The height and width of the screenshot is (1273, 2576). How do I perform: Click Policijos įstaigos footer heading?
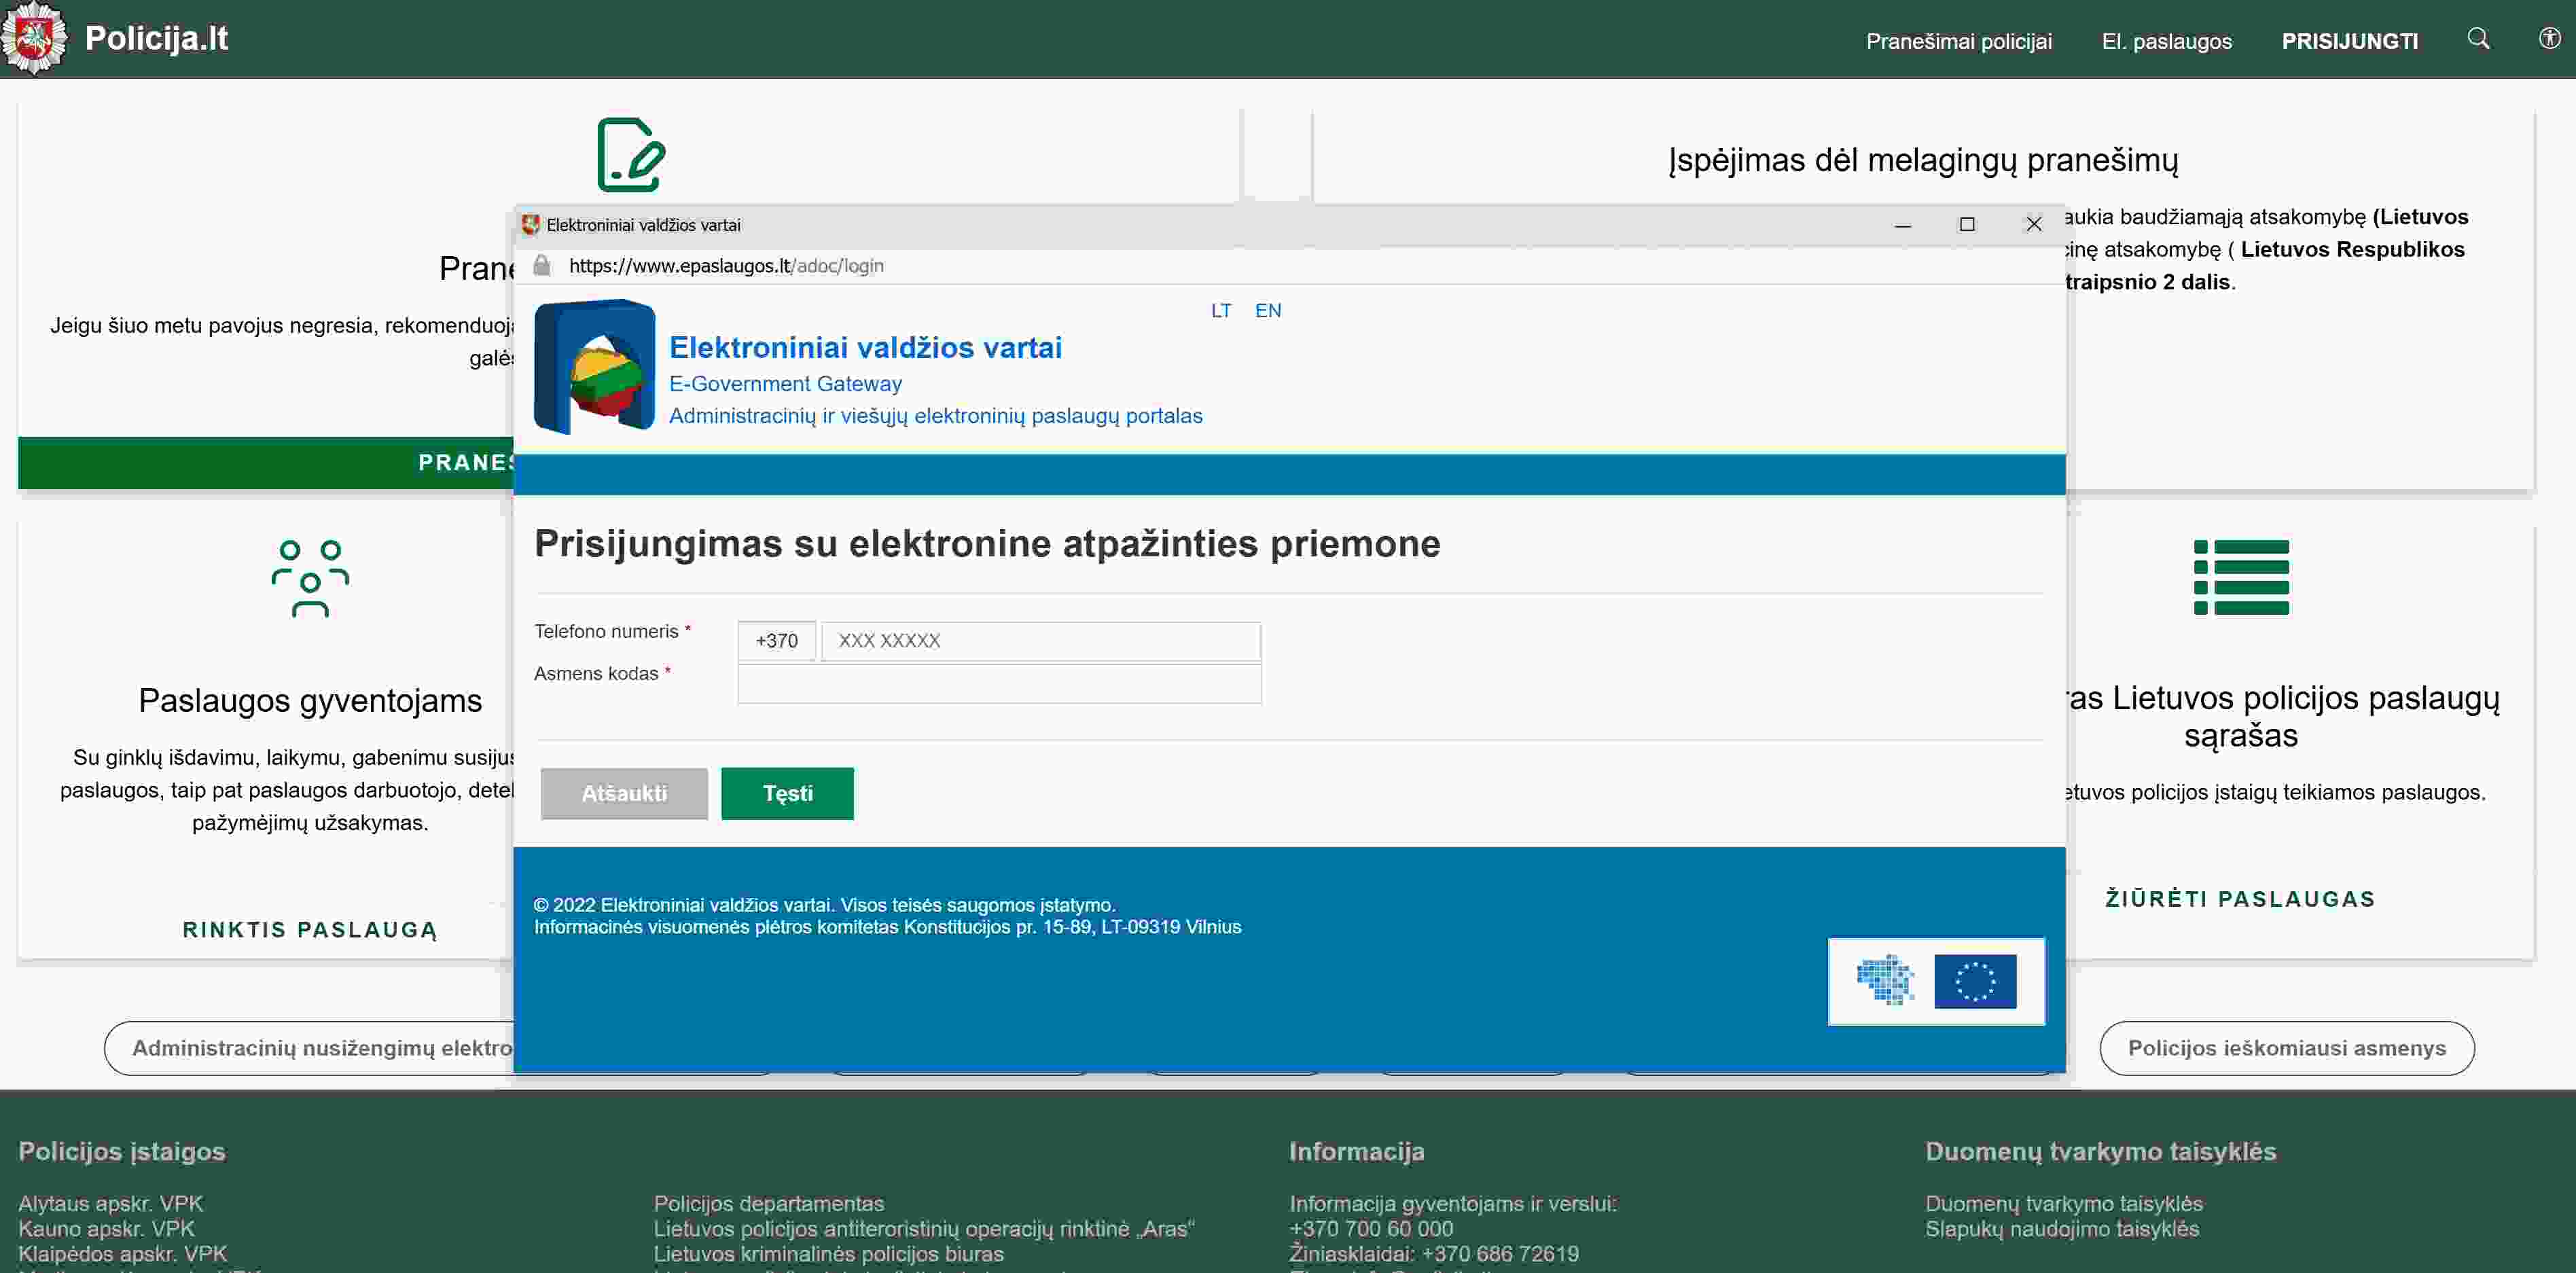point(121,1151)
